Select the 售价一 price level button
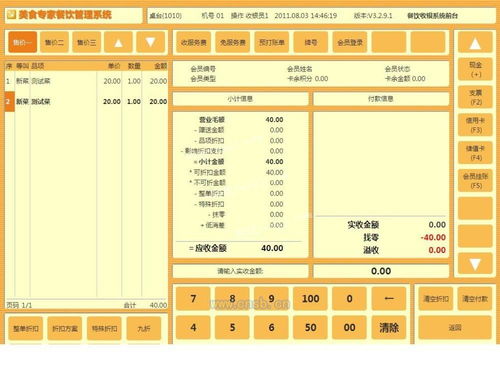This screenshot has width=500, height=375. point(22,42)
